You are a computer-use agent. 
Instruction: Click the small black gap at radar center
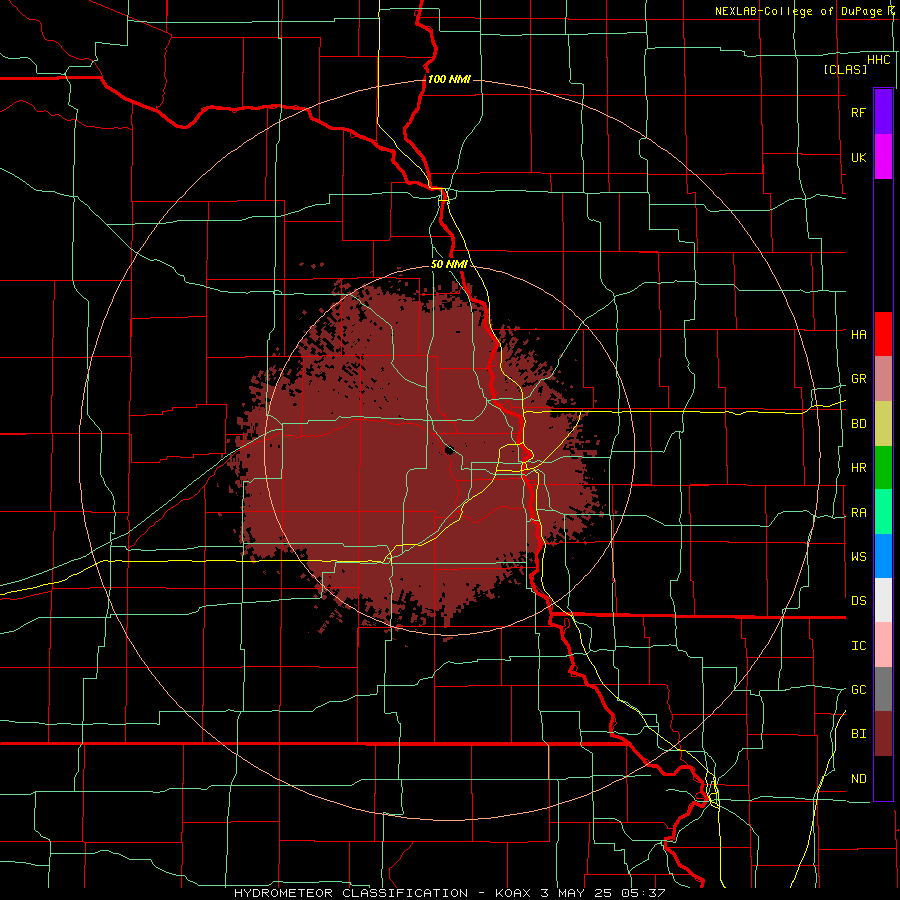(449, 449)
